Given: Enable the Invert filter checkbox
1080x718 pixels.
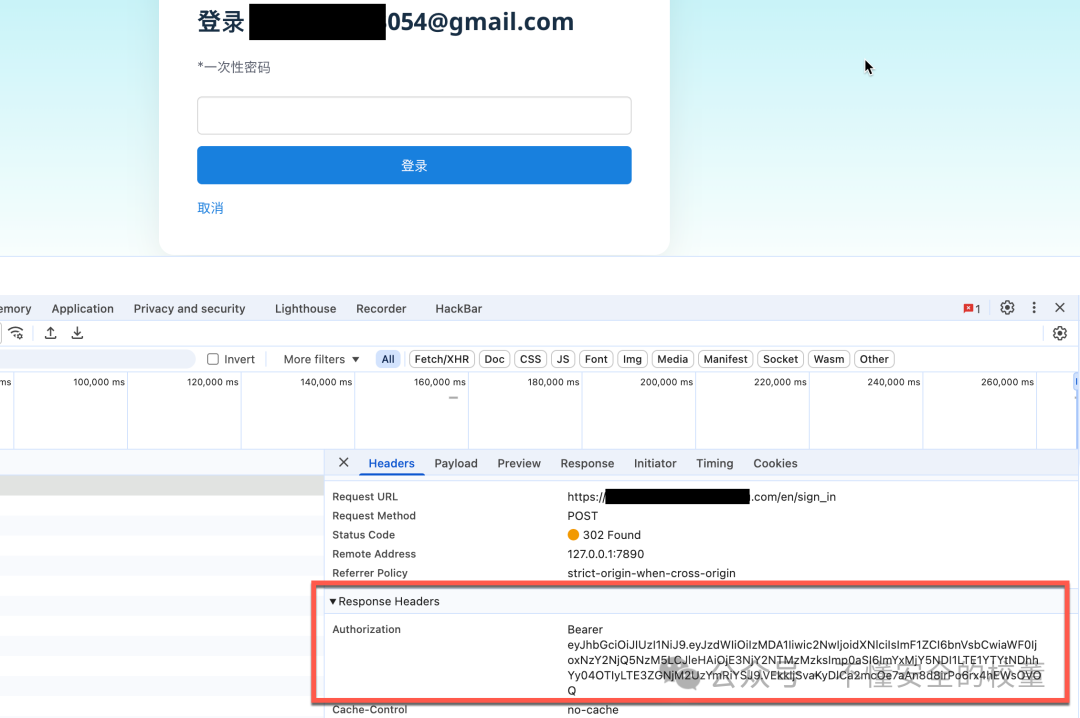Looking at the screenshot, I should pyautogui.click(x=213, y=359).
